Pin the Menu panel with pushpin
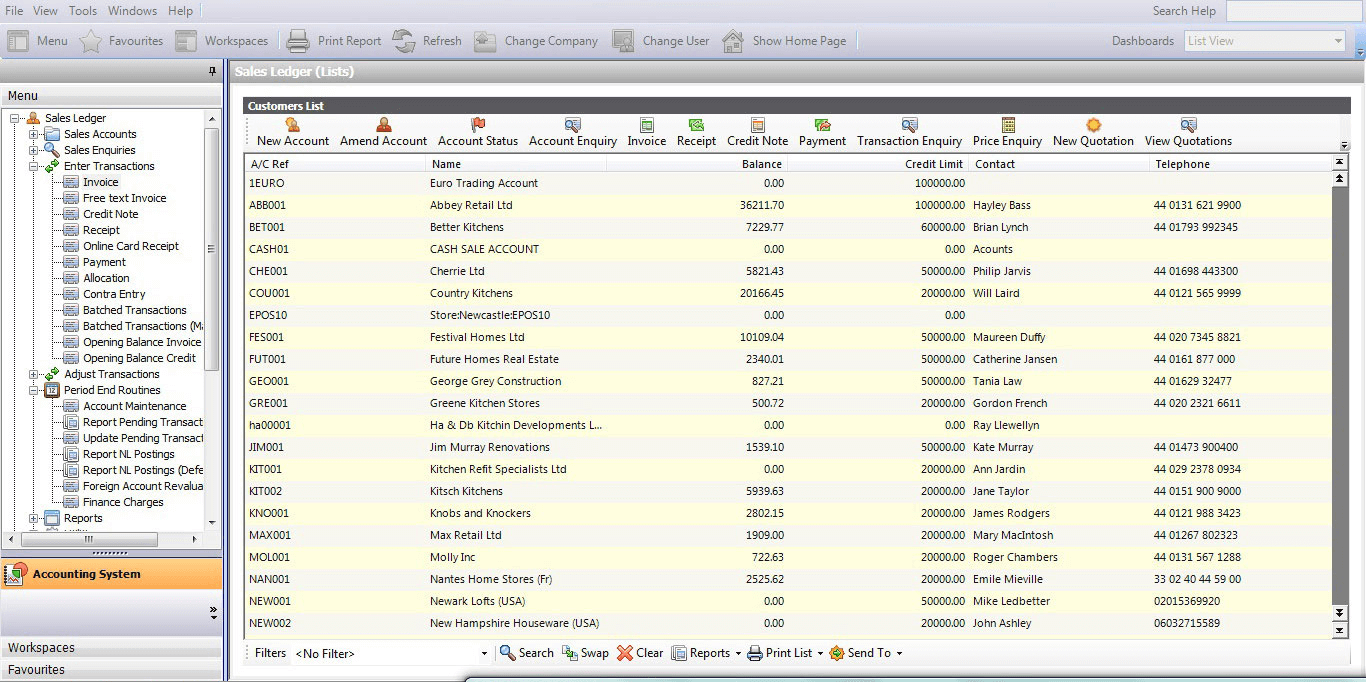The image size is (1366, 682). pos(212,72)
